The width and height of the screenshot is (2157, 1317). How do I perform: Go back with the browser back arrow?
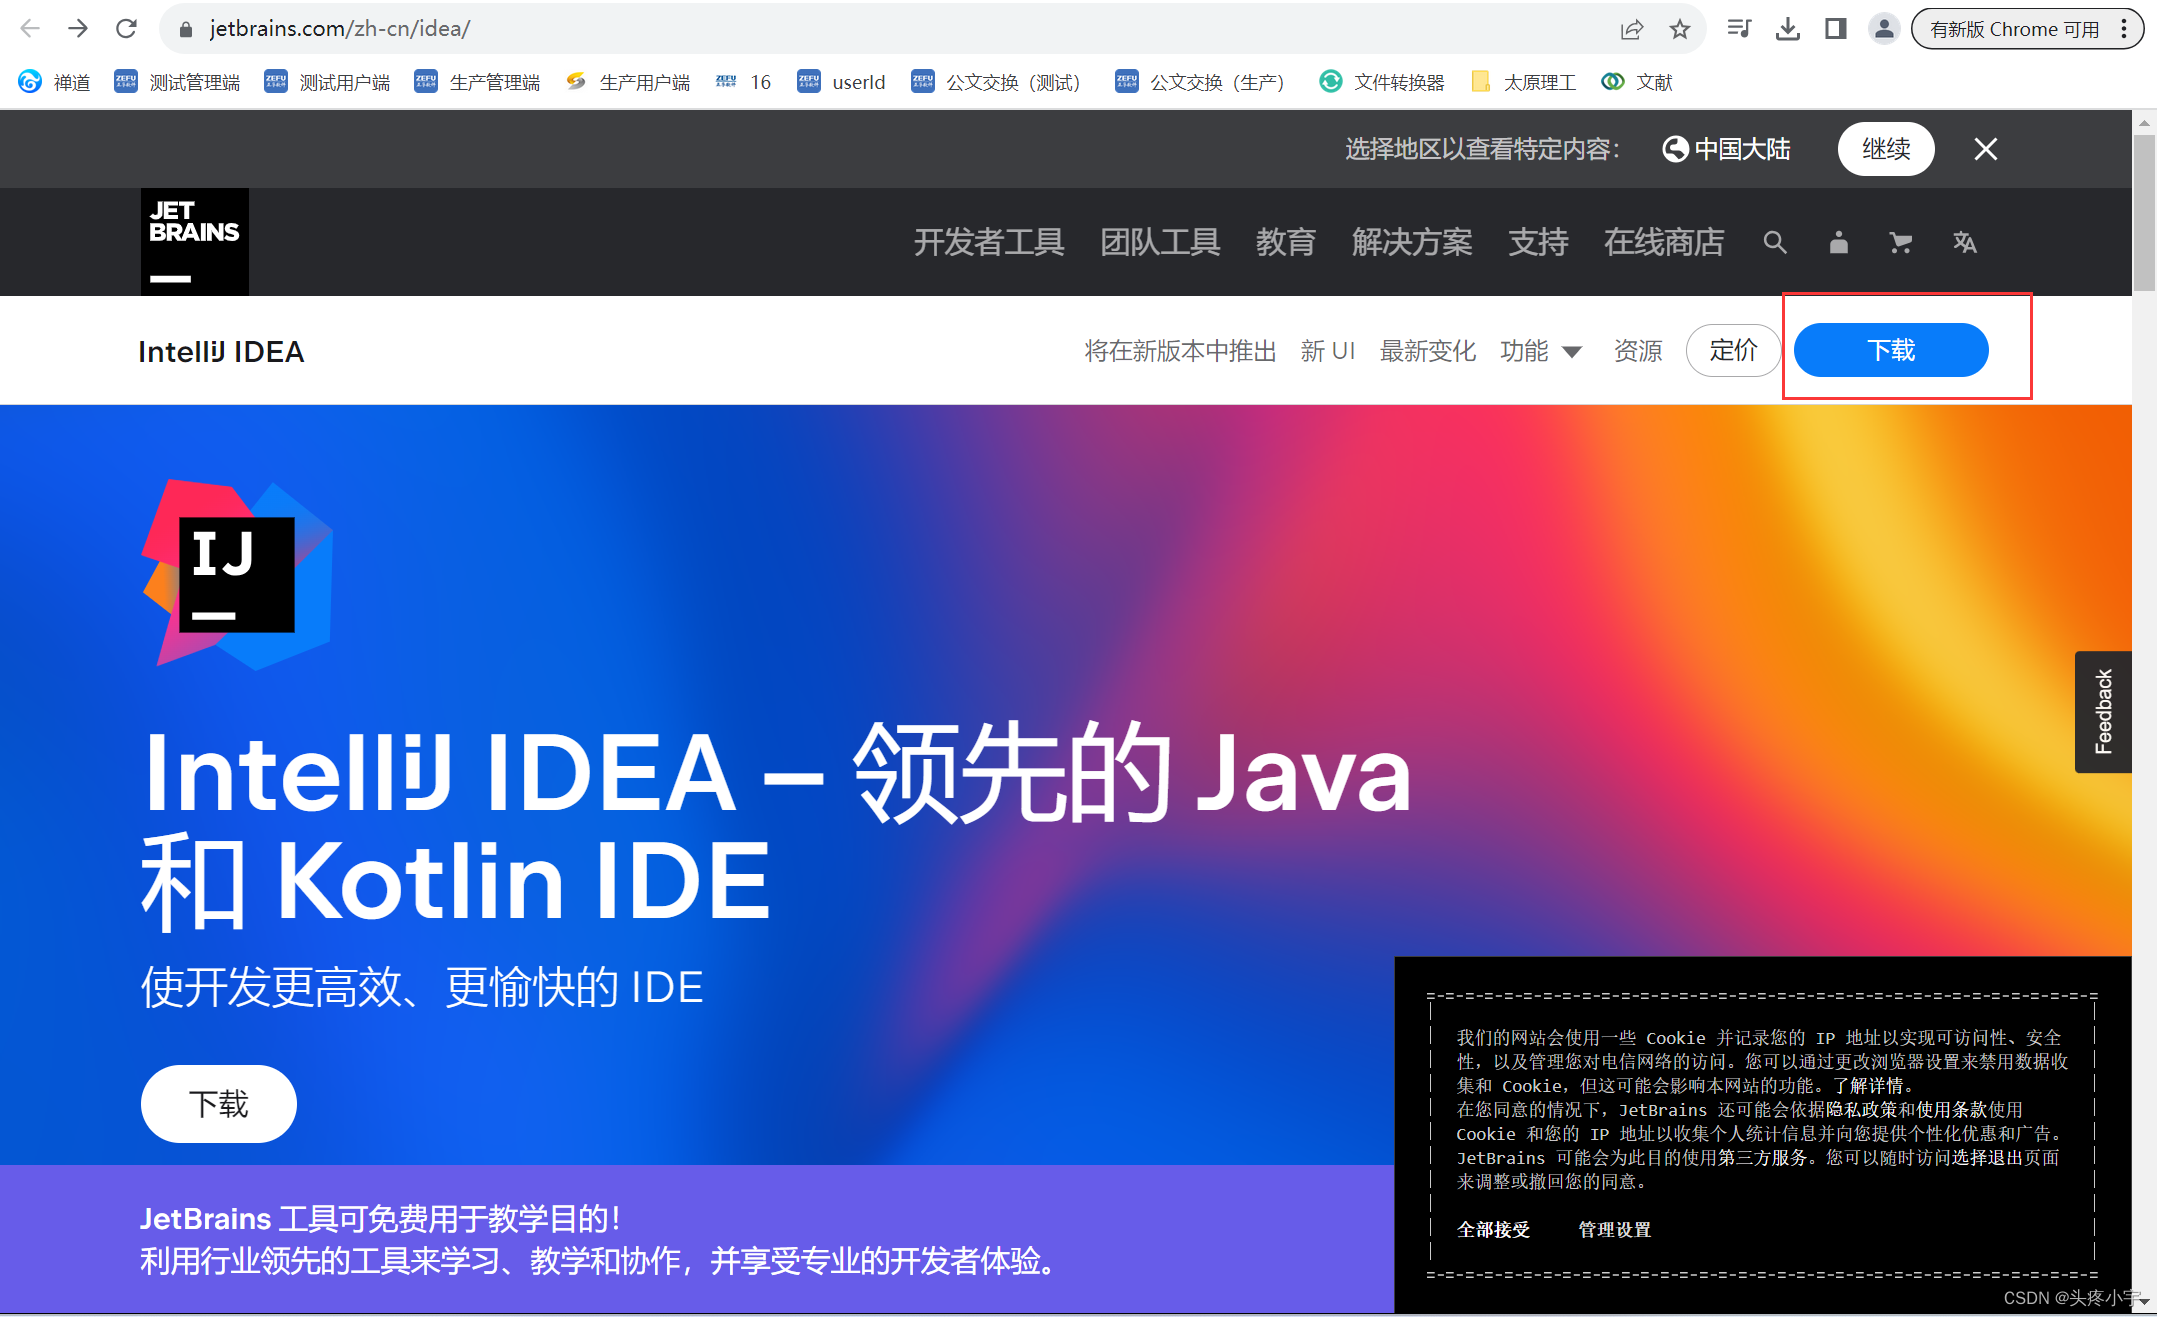click(x=30, y=28)
